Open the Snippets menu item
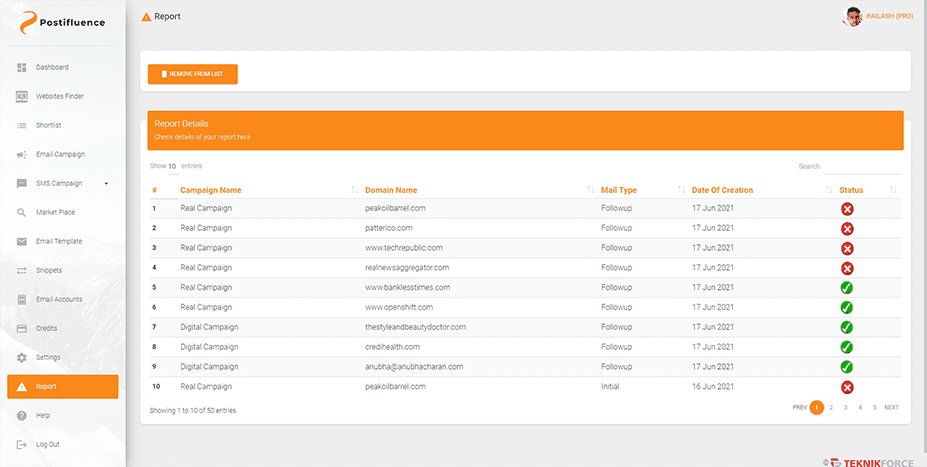Screen dimensions: 927x467 49,270
